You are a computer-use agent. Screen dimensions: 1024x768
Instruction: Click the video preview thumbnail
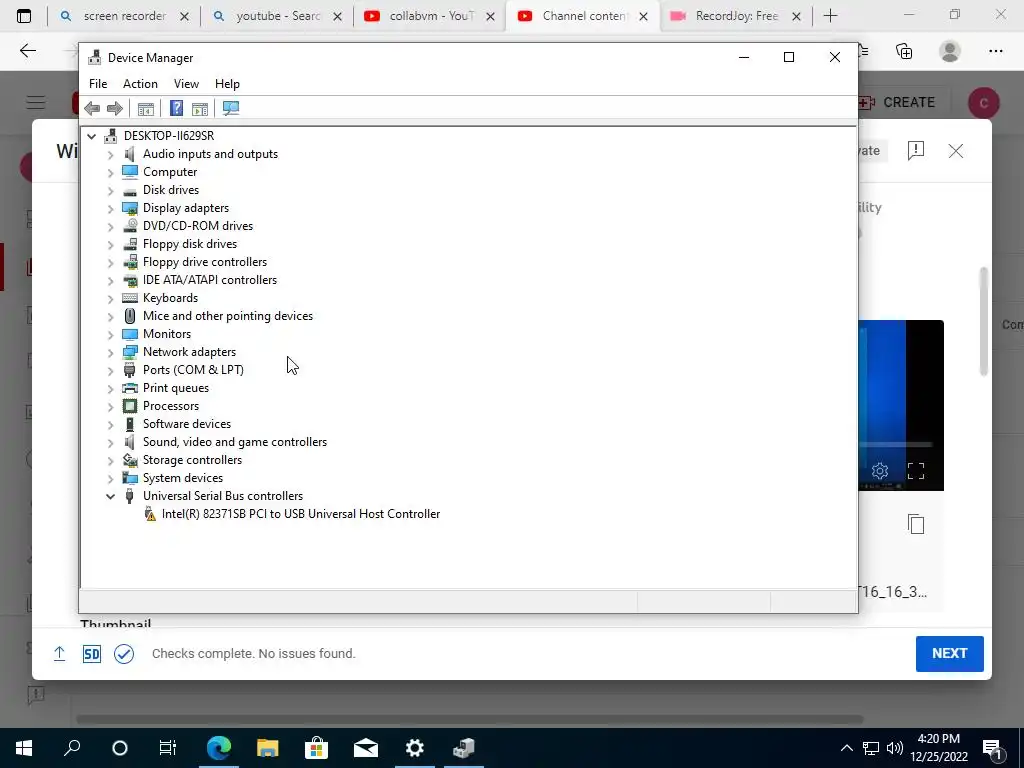[901, 405]
